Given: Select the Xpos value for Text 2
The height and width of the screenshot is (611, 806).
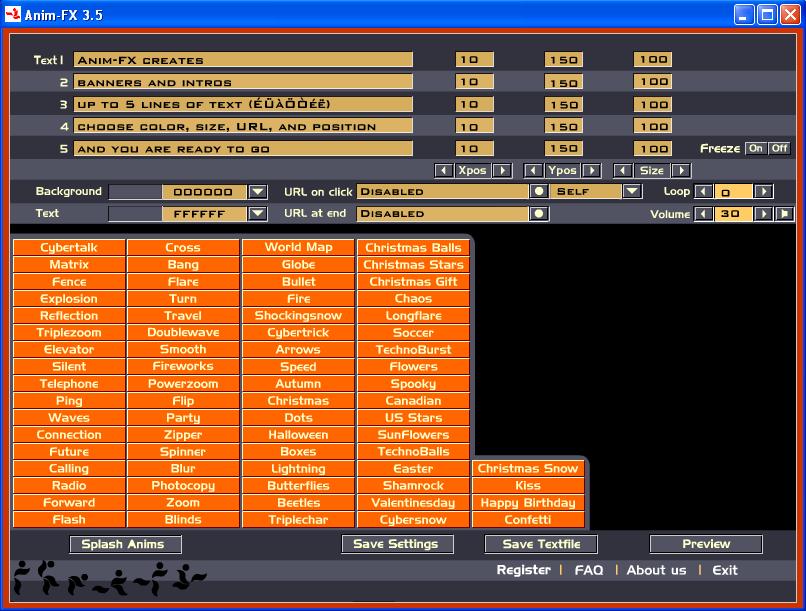Looking at the screenshot, I should pos(474,82).
